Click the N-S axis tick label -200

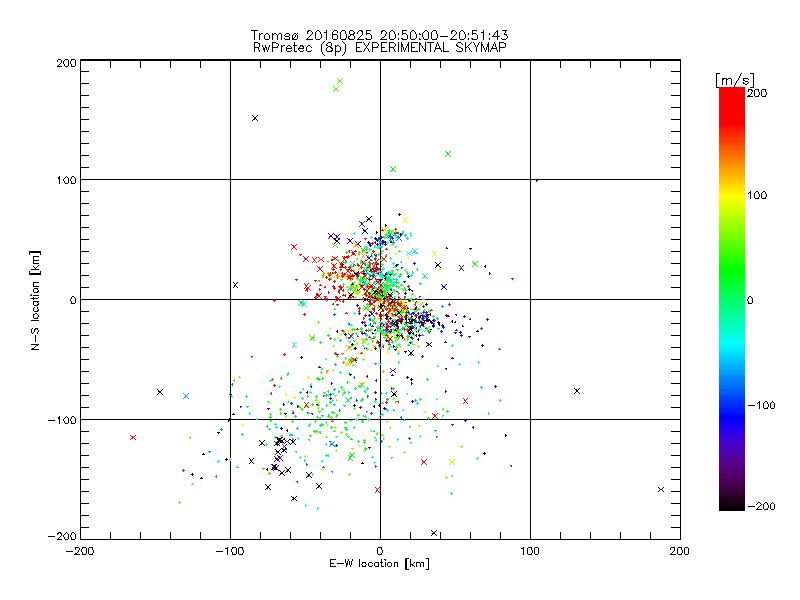point(62,536)
